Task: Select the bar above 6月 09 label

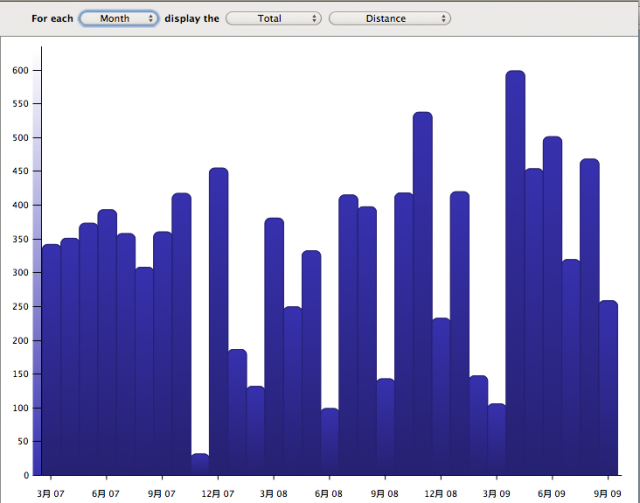Action: point(552,306)
